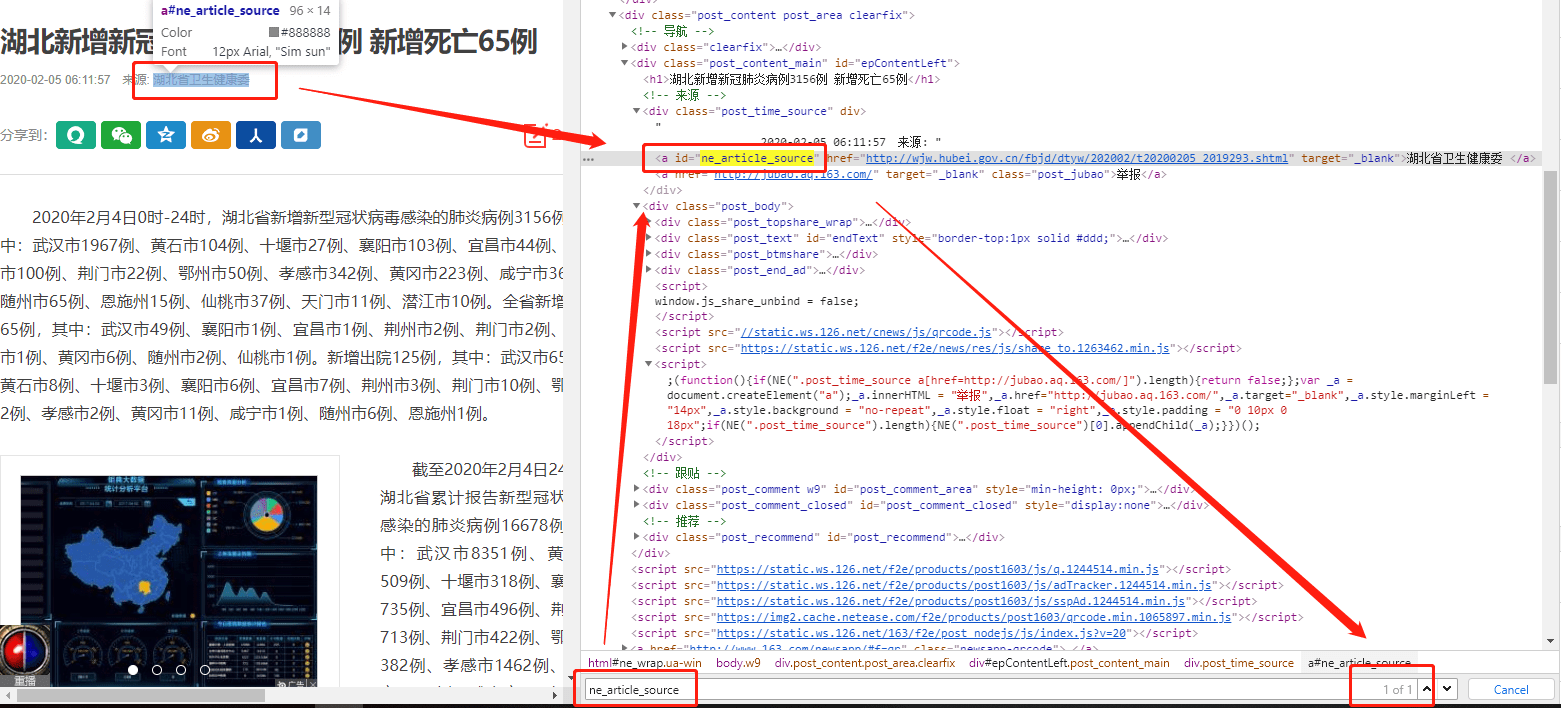Viewport: 1561px width, 708px height.
Task: Open the cnews/js/qrcode.js script link
Action: click(865, 332)
